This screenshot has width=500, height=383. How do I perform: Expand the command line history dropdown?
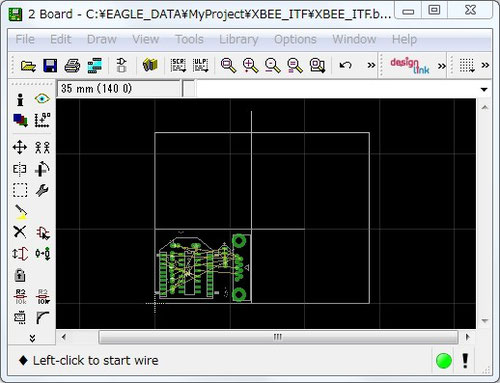pos(484,89)
